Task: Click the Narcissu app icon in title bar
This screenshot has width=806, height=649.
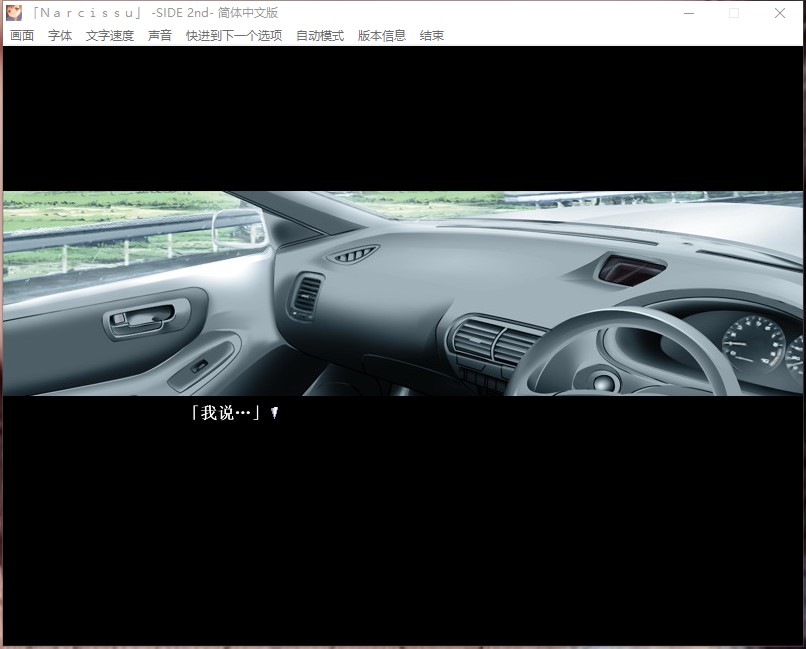Action: pos(14,13)
